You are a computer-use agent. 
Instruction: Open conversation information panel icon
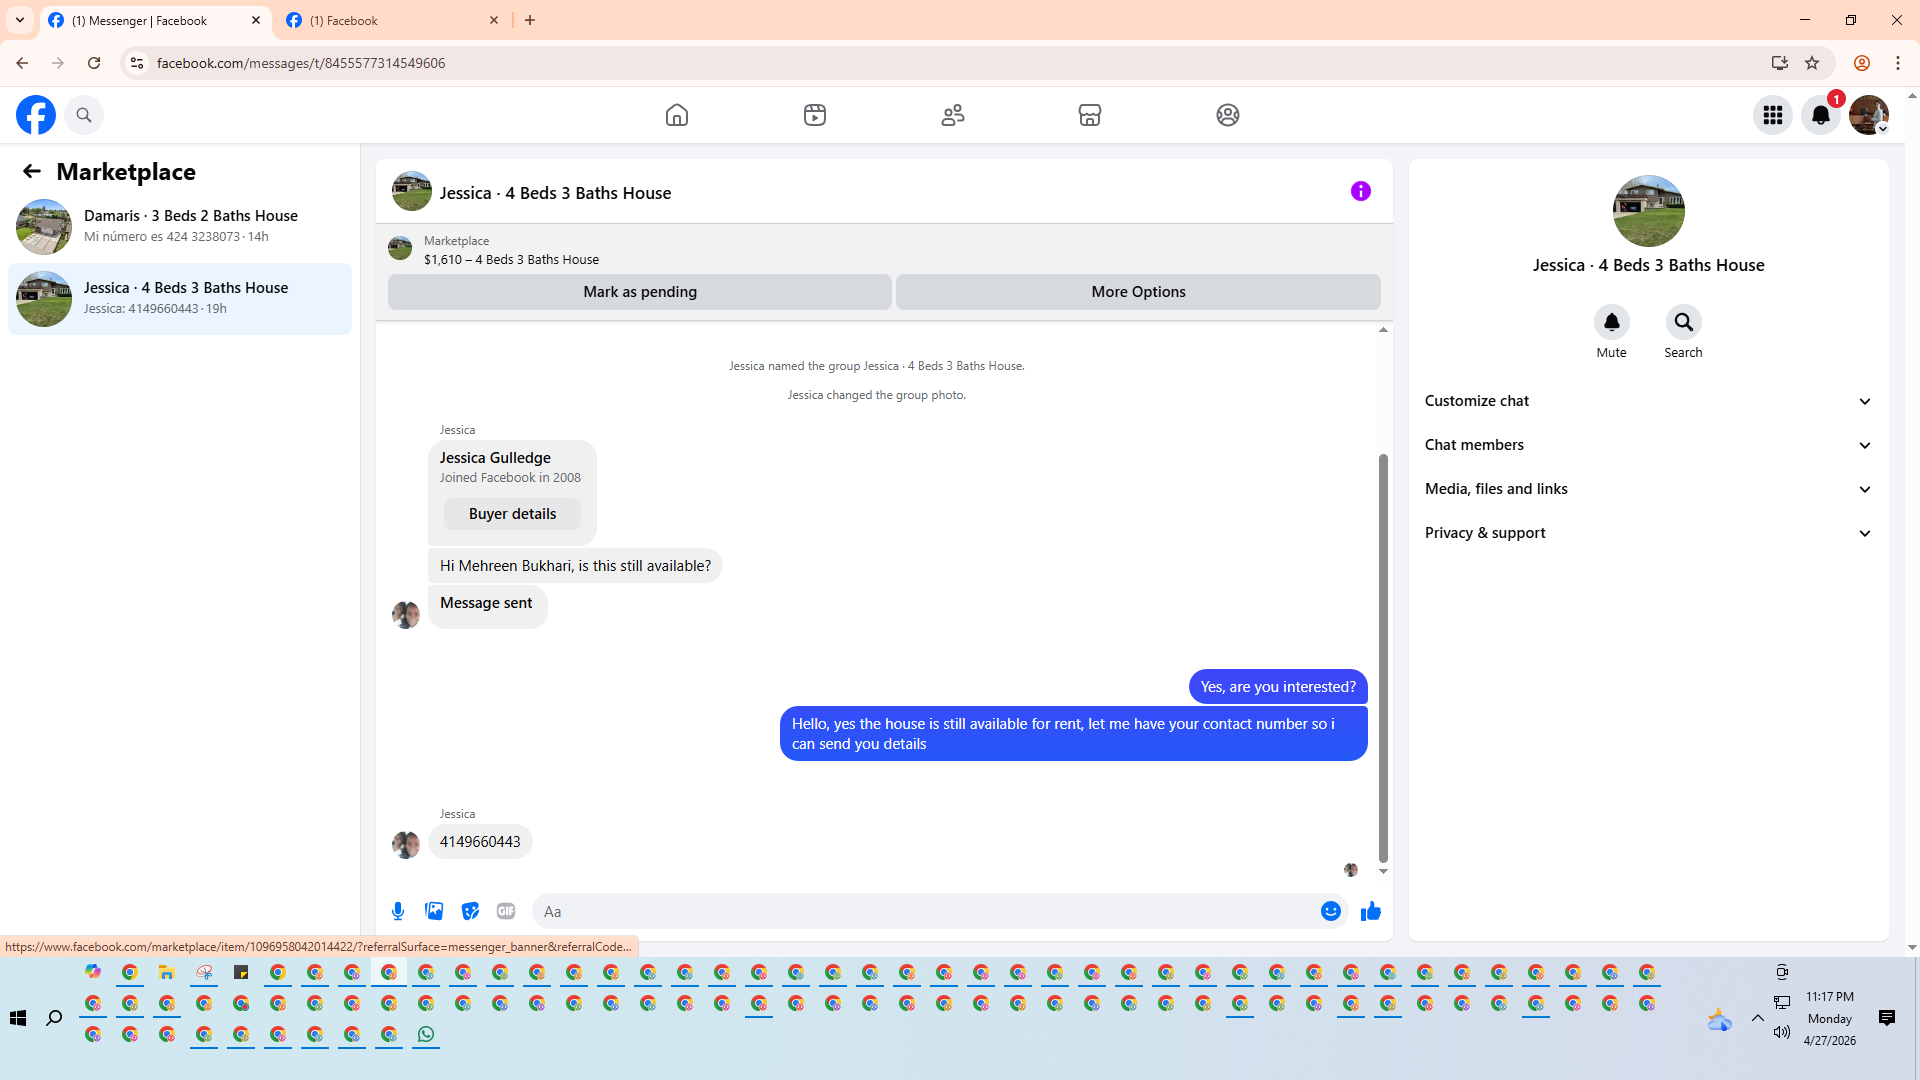[x=1361, y=191]
